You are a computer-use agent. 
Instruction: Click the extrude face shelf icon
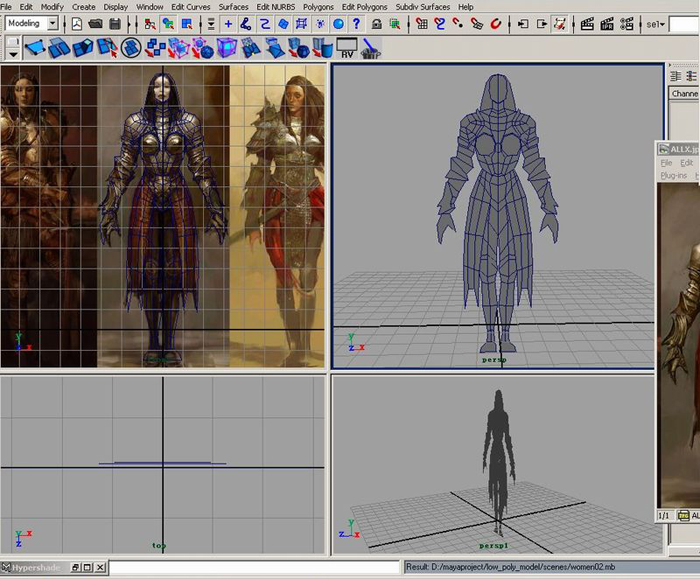(83, 48)
